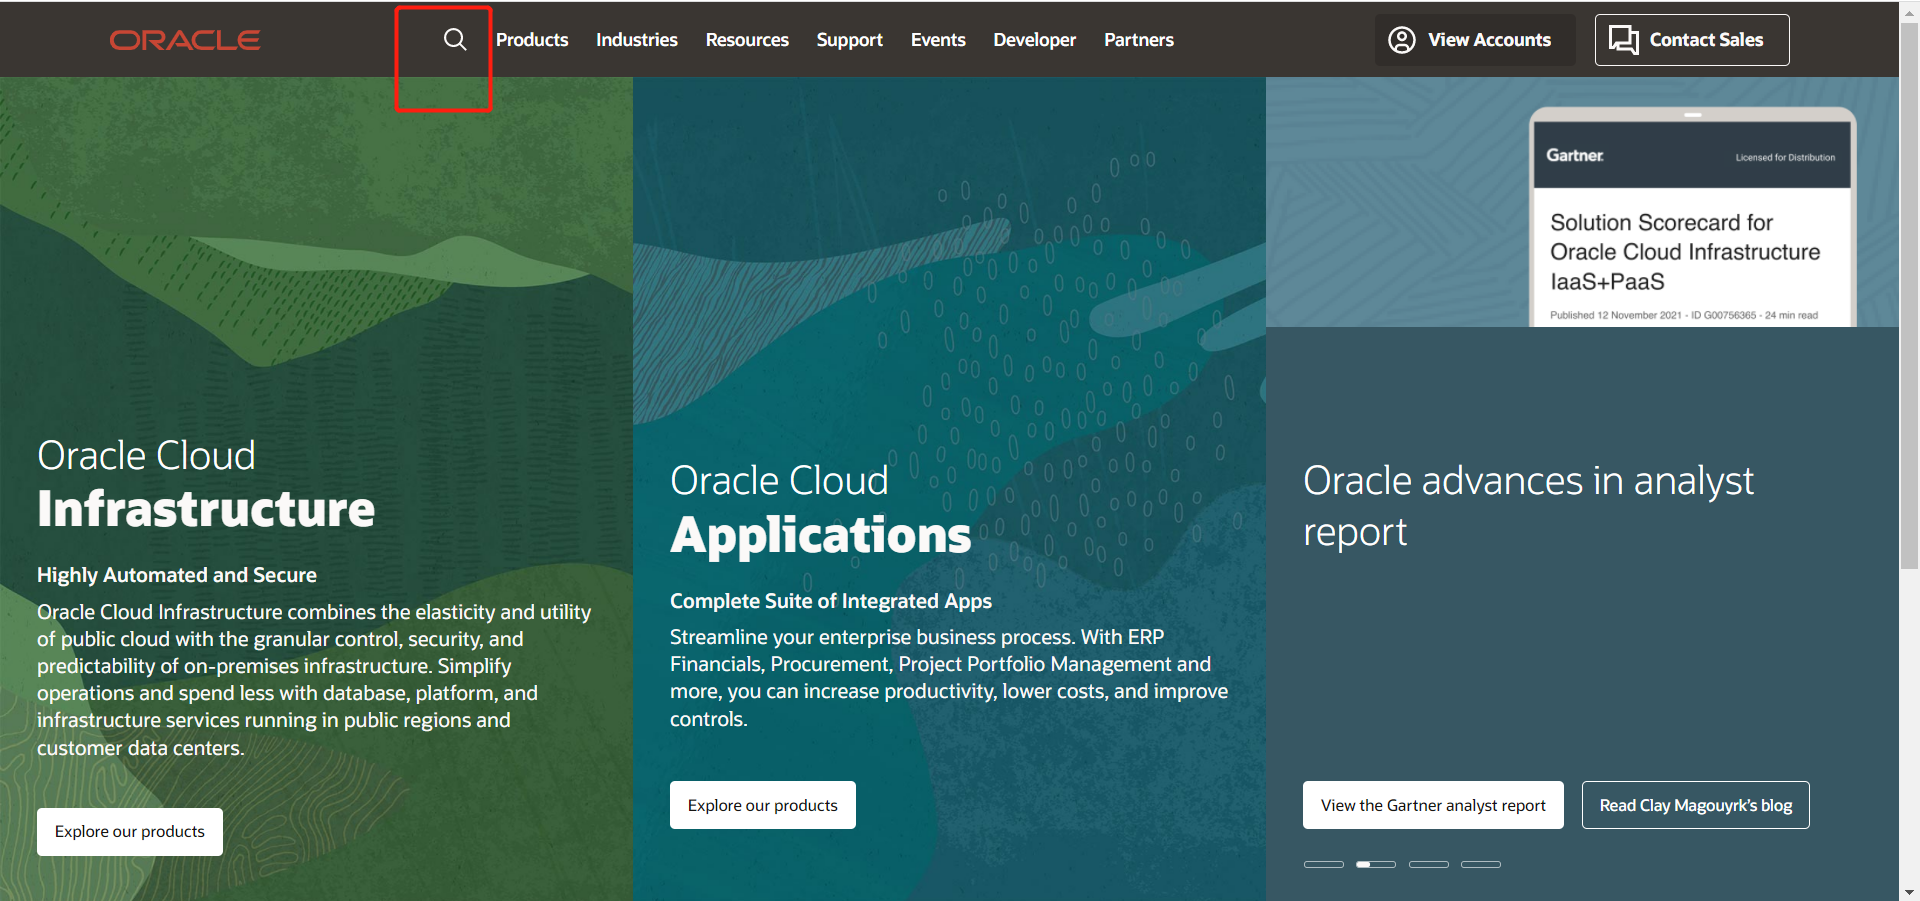Click the page vertical scrollbar thumb
This screenshot has width=1920, height=901.
(x=1909, y=295)
